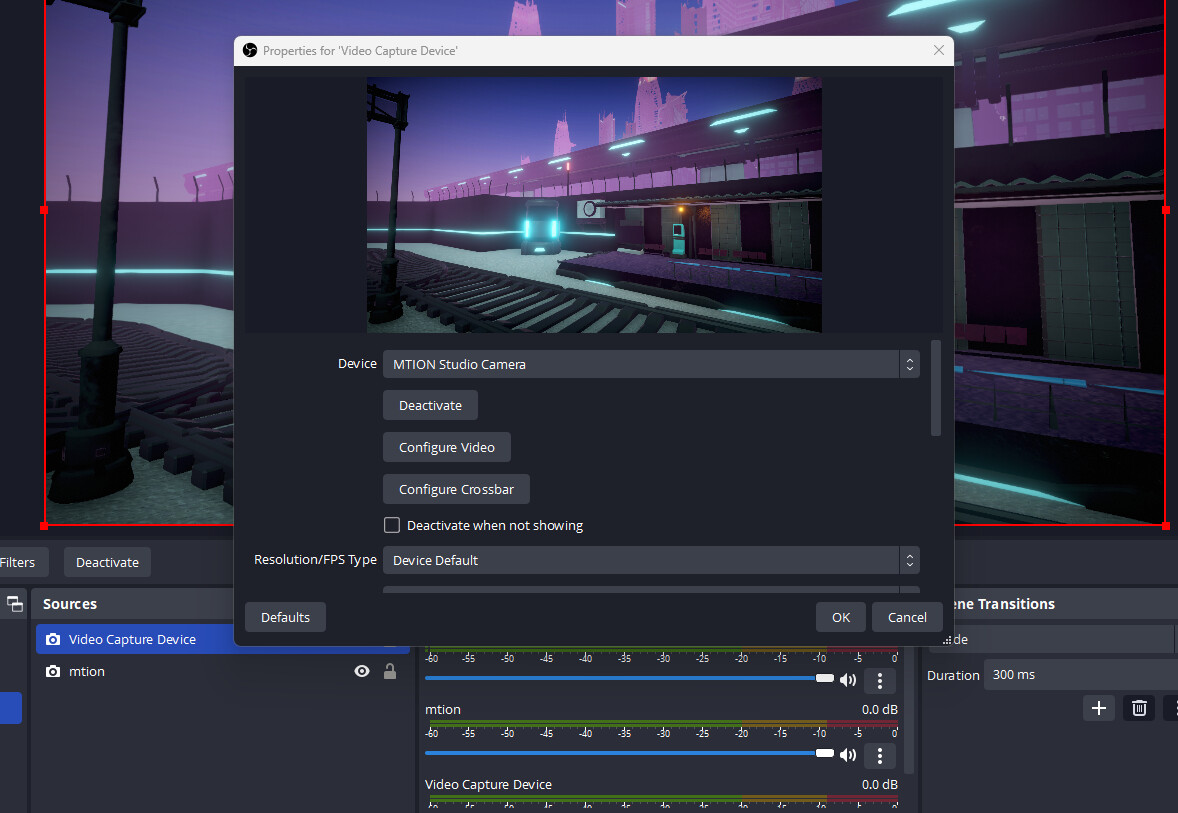Click the OBS logo in the dialog title bar

click(249, 50)
